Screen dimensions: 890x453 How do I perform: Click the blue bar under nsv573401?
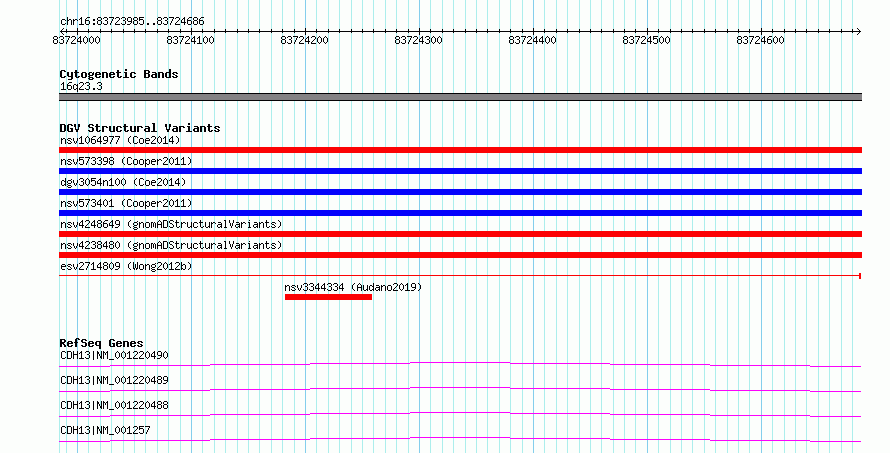coord(460,213)
